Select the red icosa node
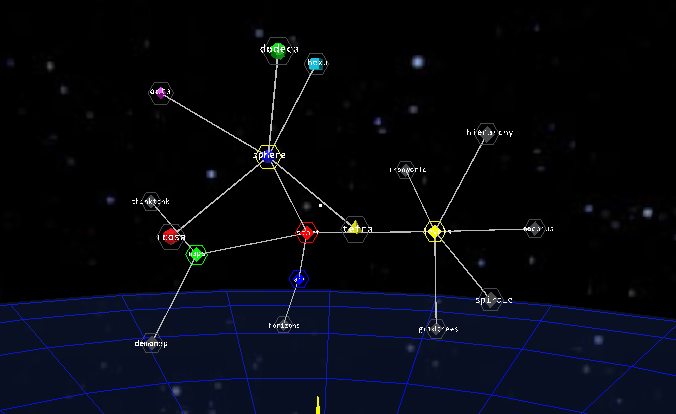 point(171,237)
